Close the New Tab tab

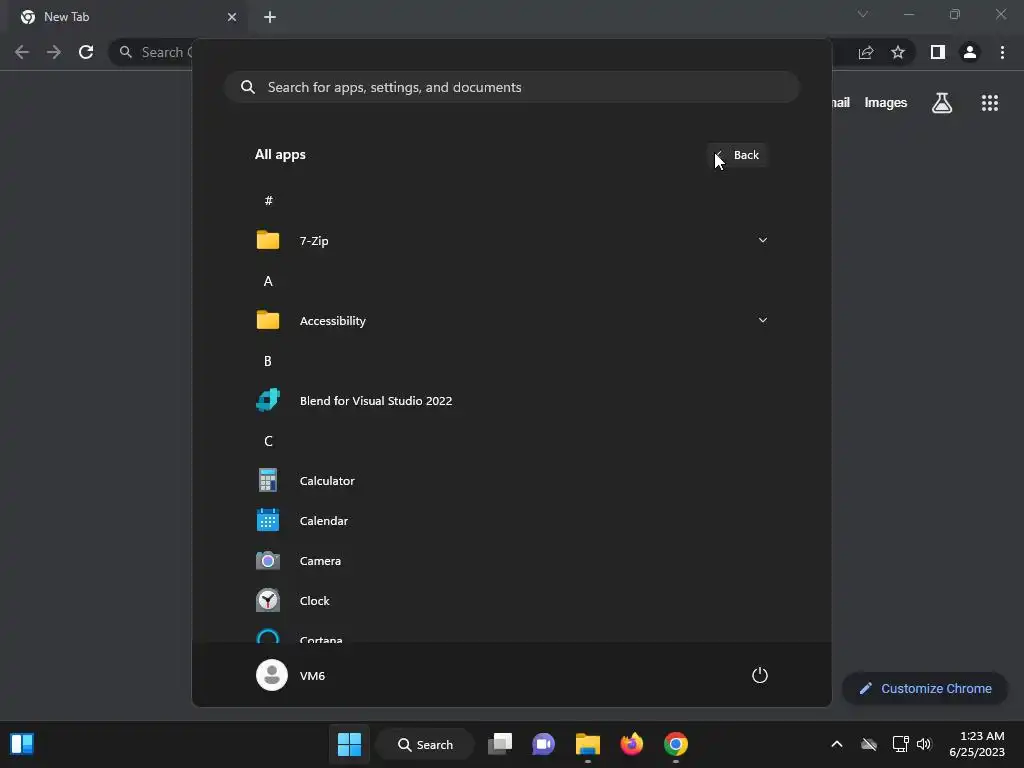232,17
